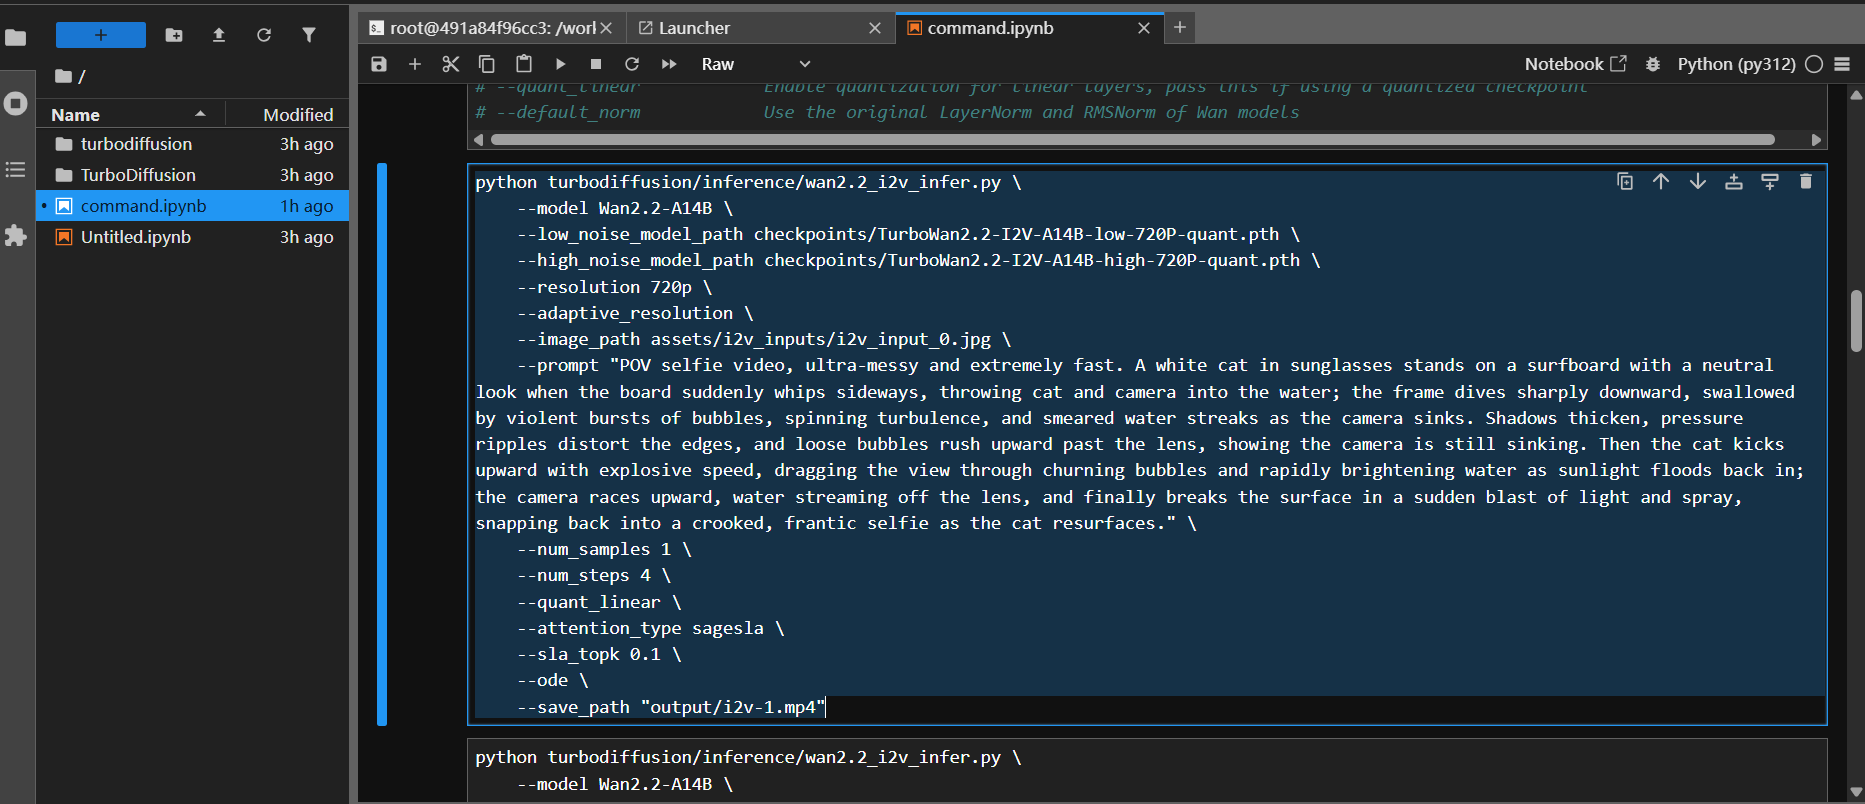Open the kernel selector Python (py312)
1865x804 pixels.
(1736, 64)
